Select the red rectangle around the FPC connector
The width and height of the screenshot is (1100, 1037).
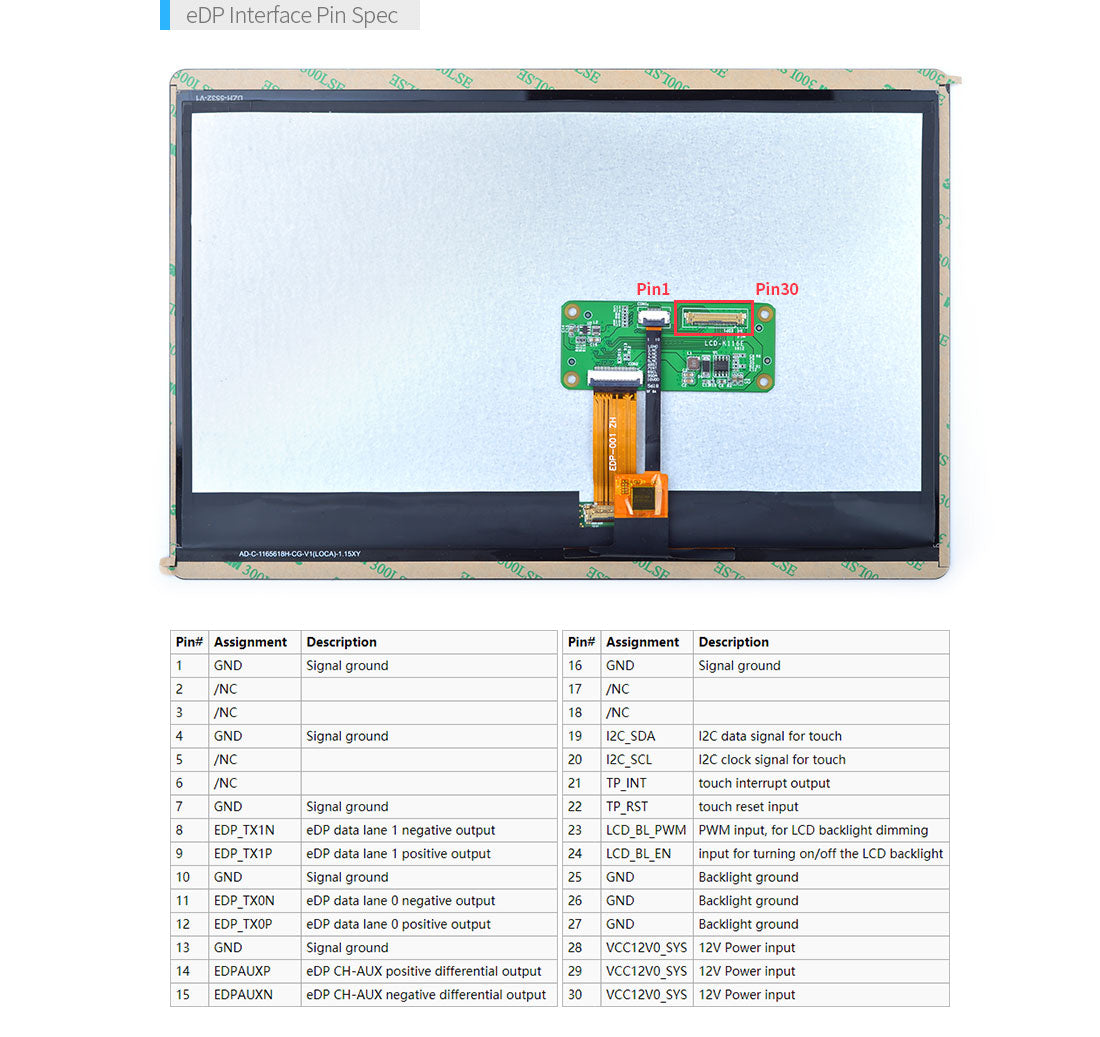click(x=714, y=318)
